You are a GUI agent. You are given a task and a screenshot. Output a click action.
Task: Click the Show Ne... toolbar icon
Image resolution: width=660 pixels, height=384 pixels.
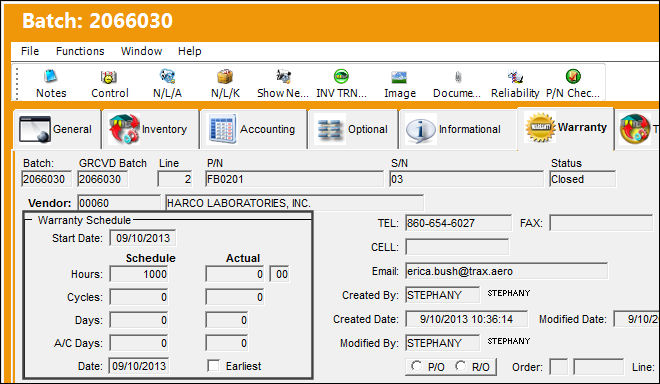(x=283, y=77)
